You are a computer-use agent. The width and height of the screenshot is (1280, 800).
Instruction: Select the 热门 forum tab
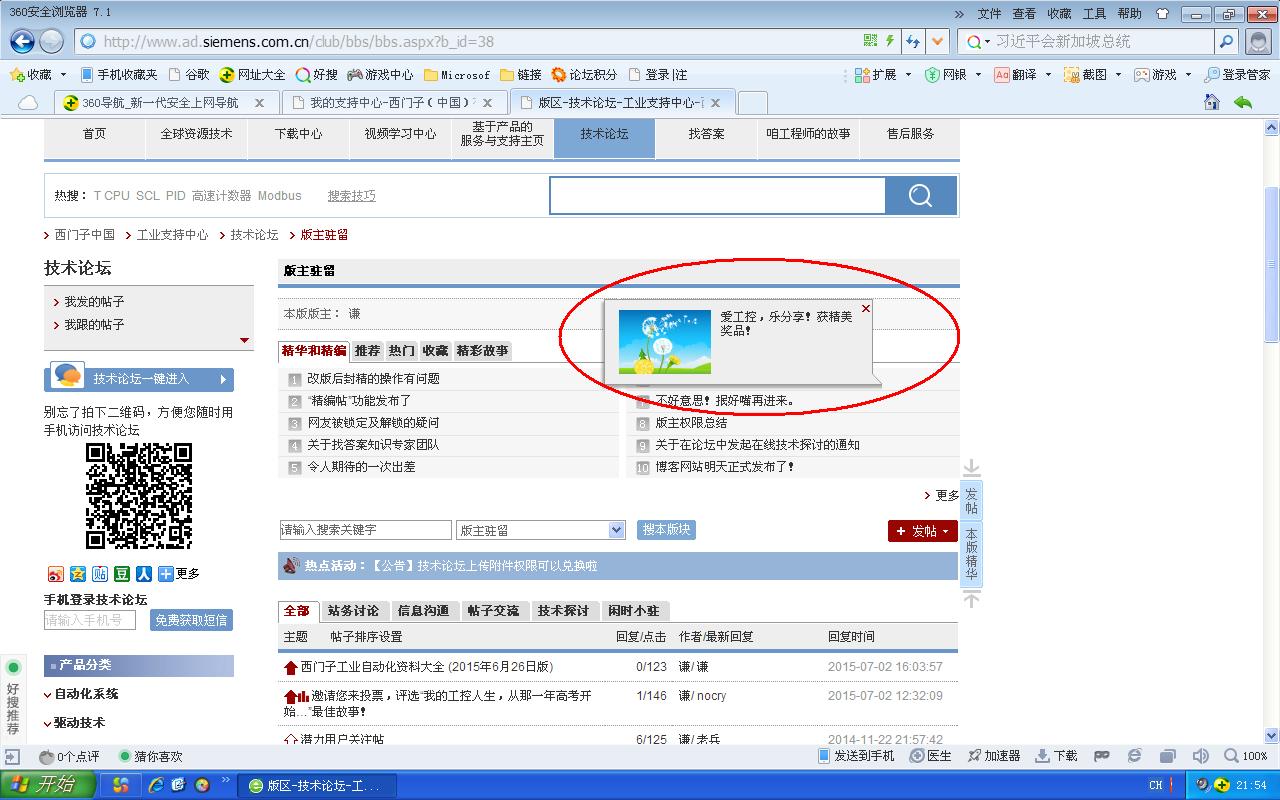tap(401, 351)
